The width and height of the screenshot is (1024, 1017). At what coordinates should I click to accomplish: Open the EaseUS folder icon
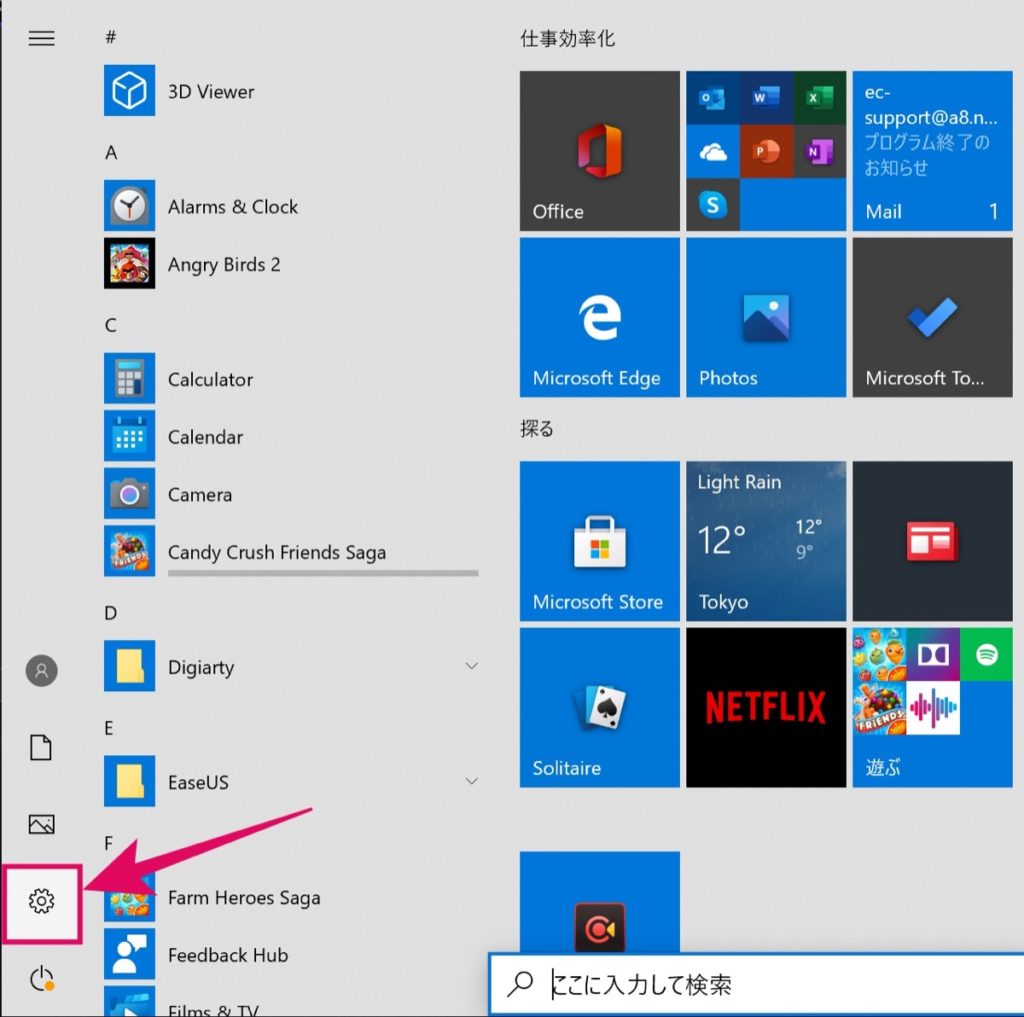click(x=129, y=781)
